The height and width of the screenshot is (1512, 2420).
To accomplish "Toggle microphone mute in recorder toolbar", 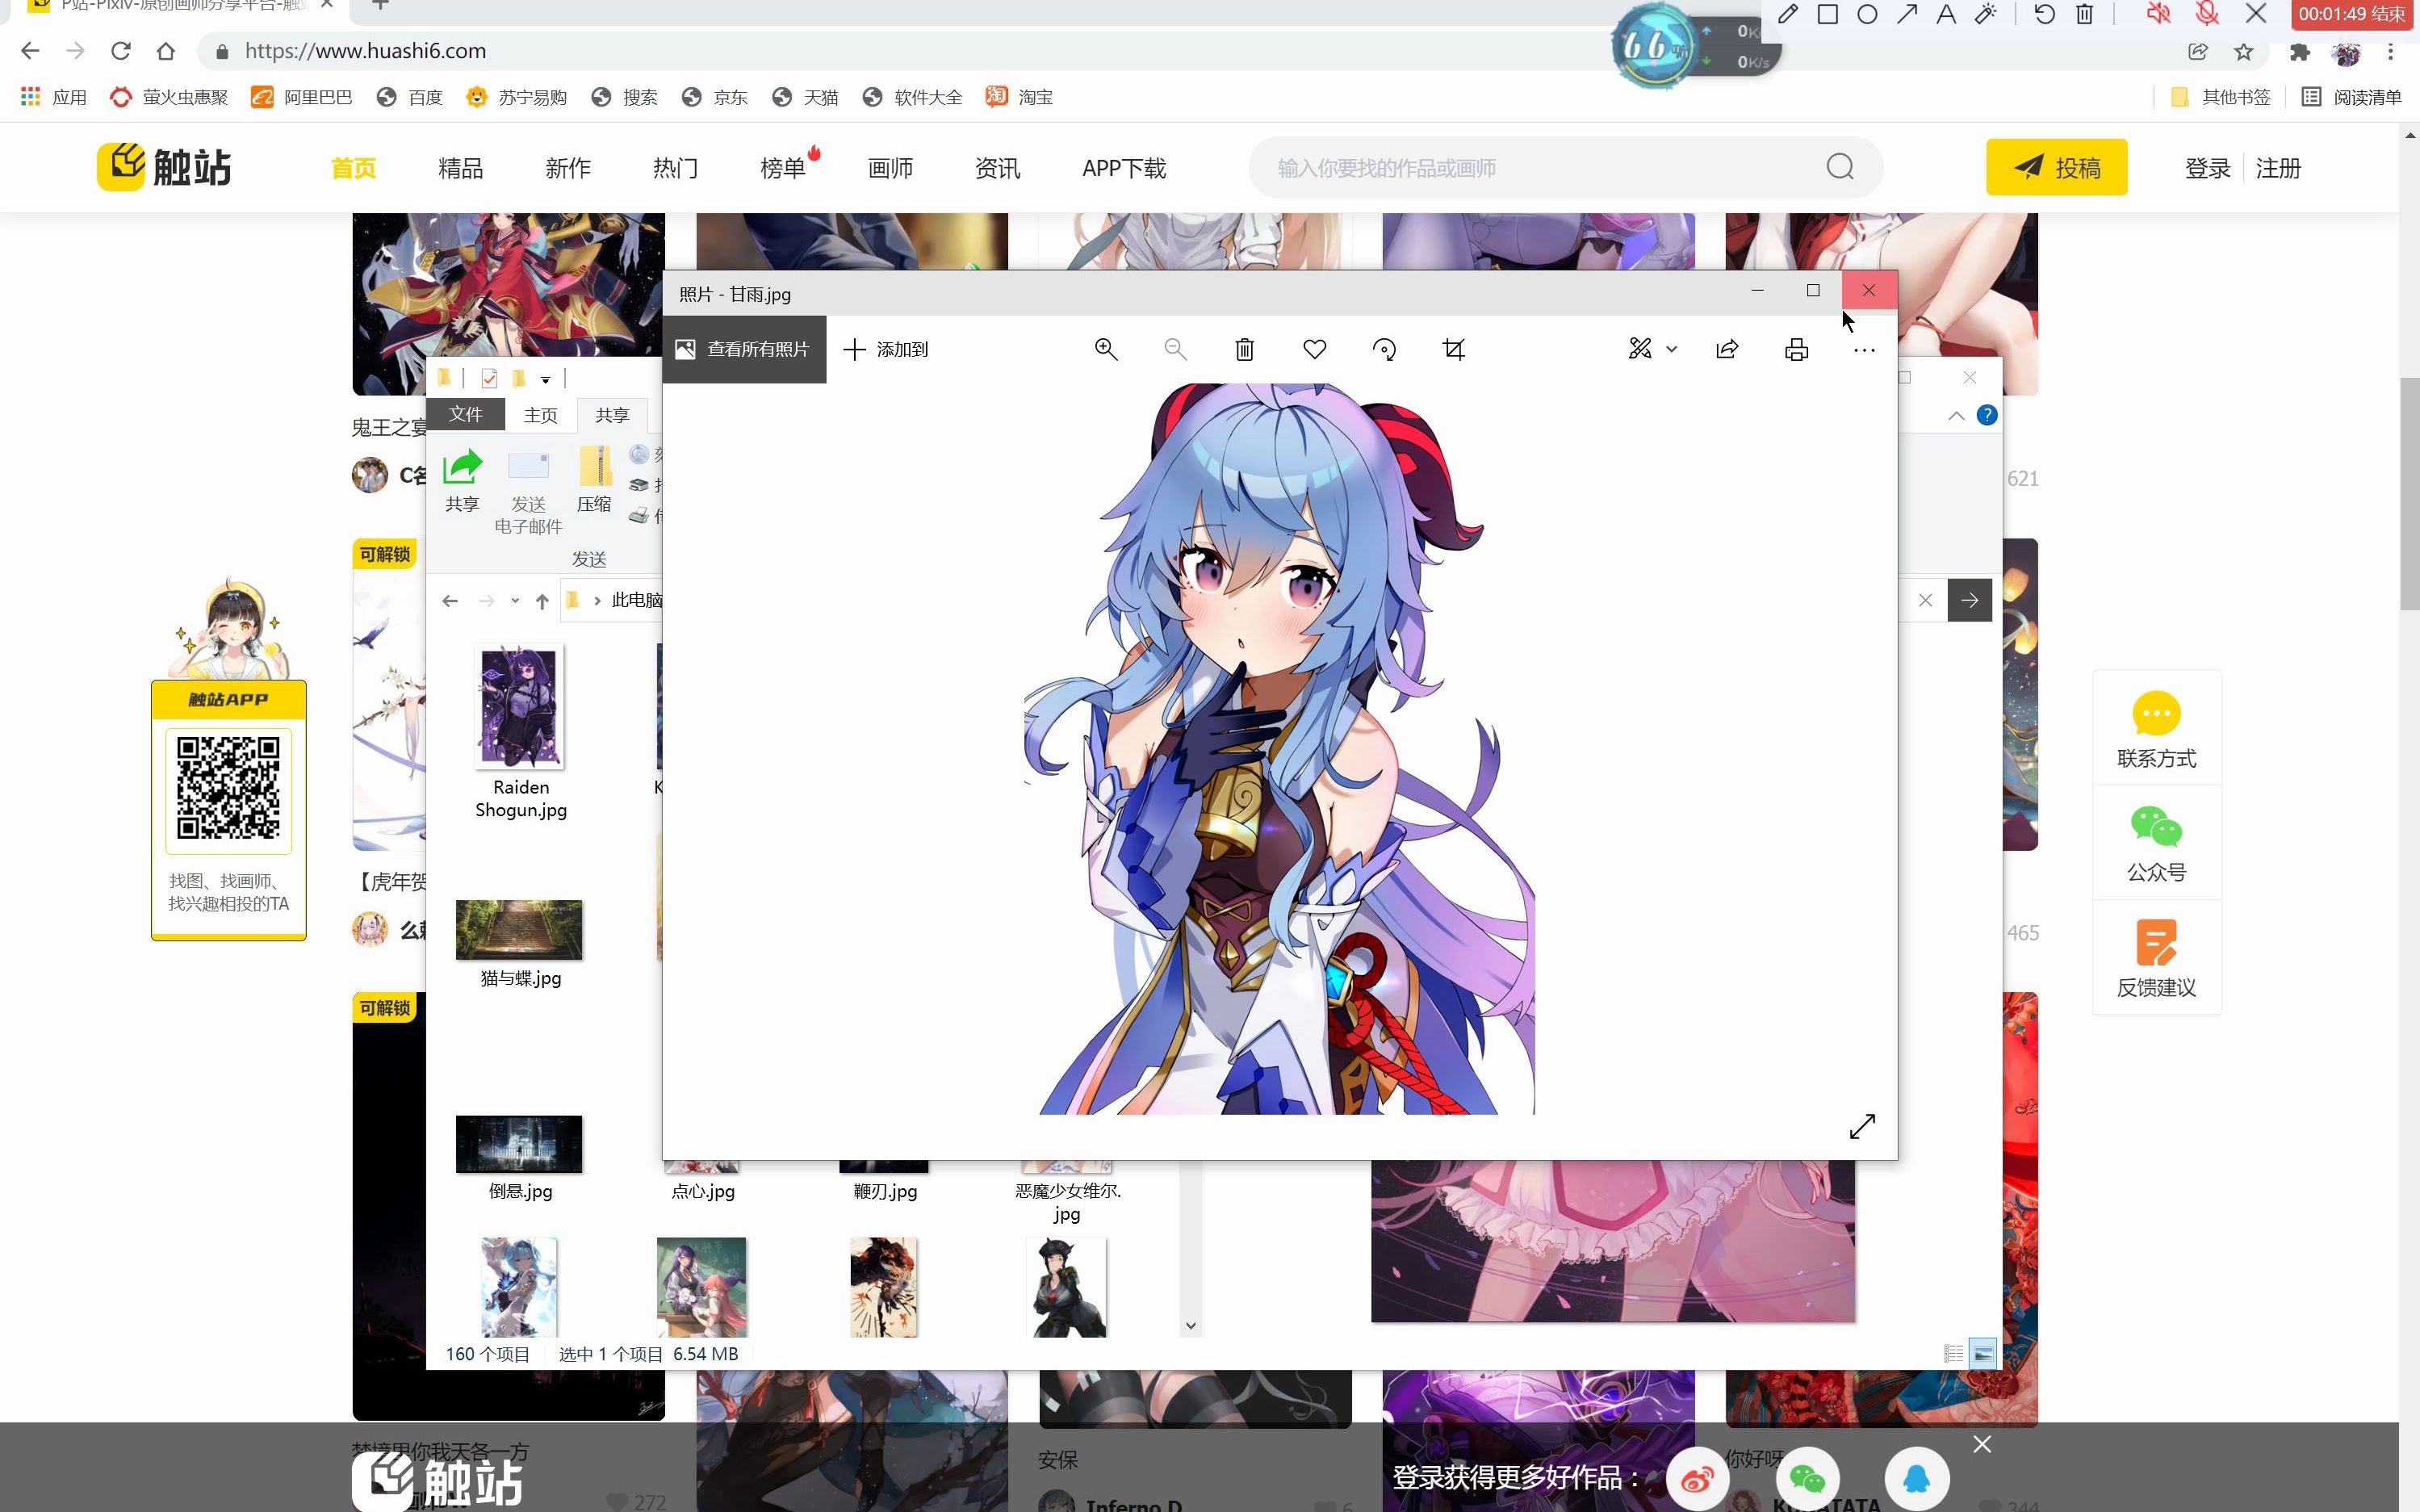I will (2207, 14).
